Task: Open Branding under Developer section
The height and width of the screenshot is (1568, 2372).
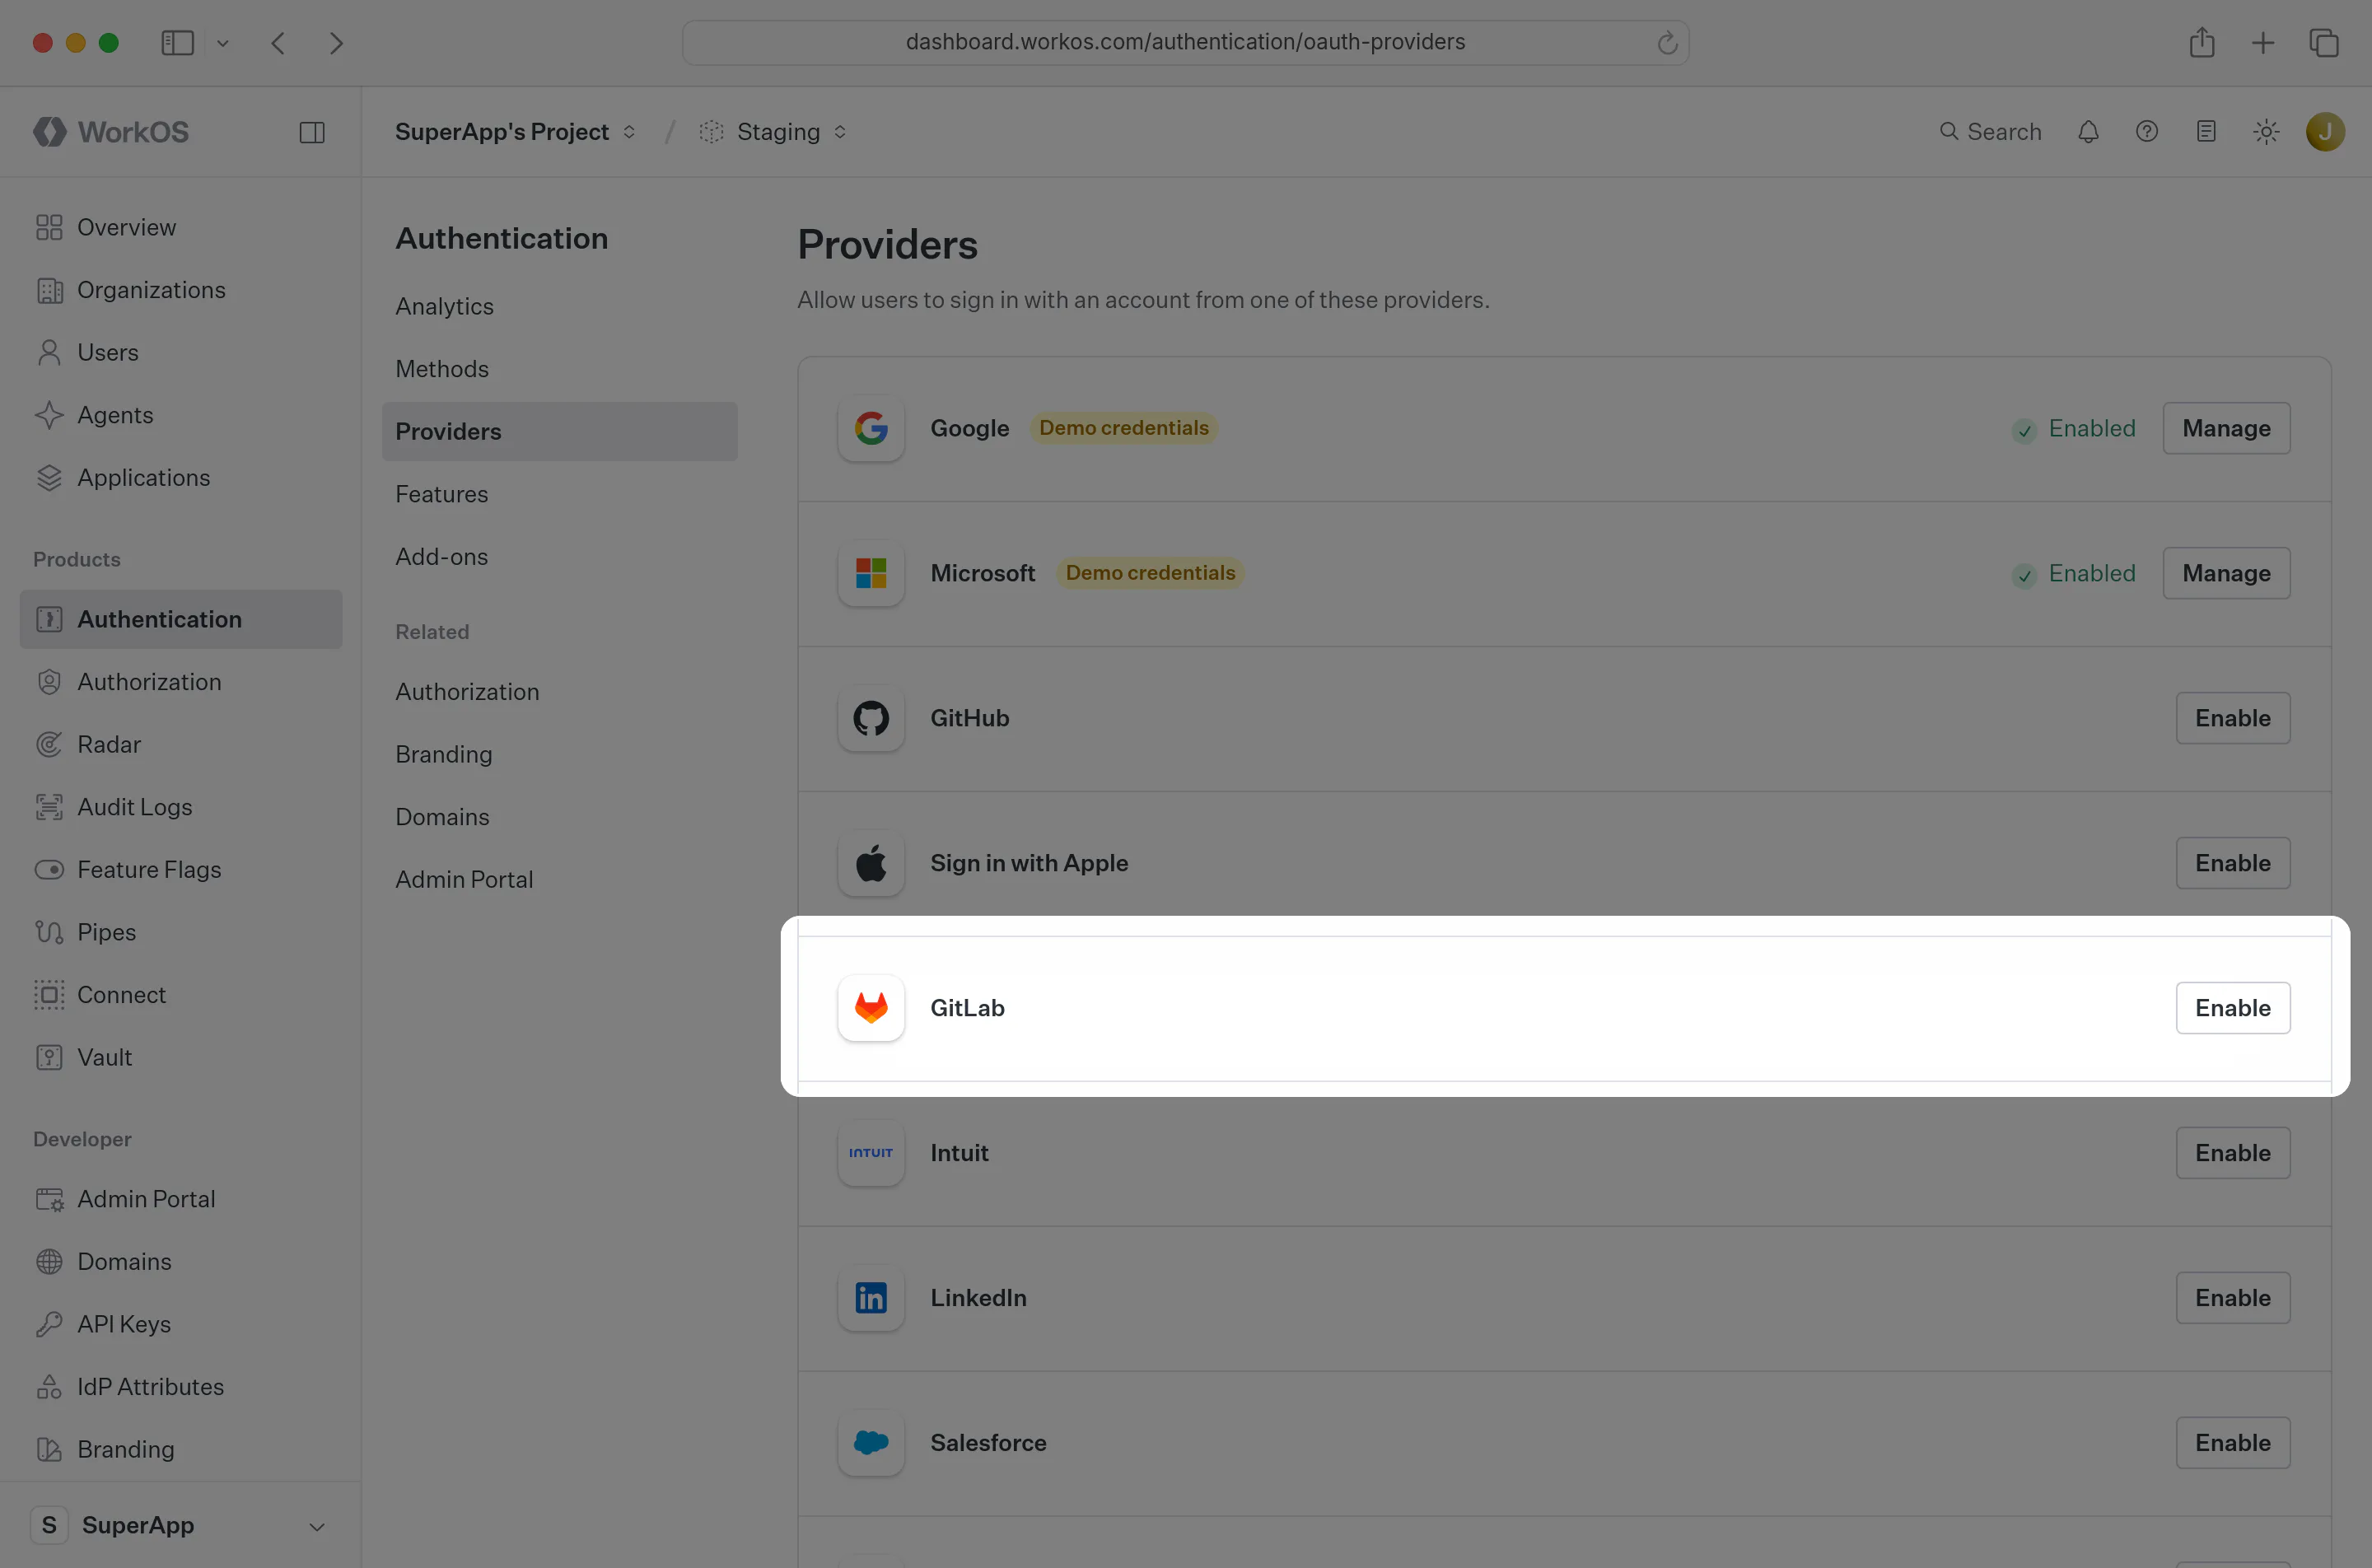Action: click(181, 1449)
